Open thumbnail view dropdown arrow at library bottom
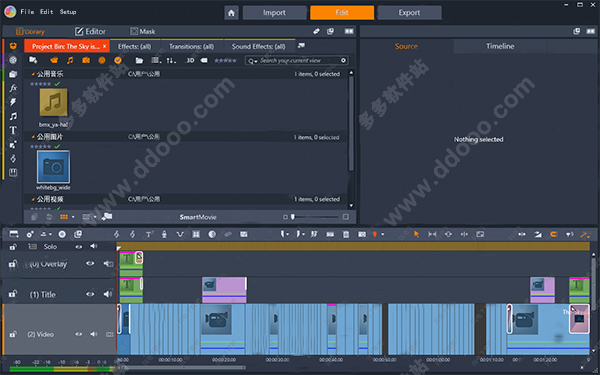600x375 pixels. tap(73, 217)
